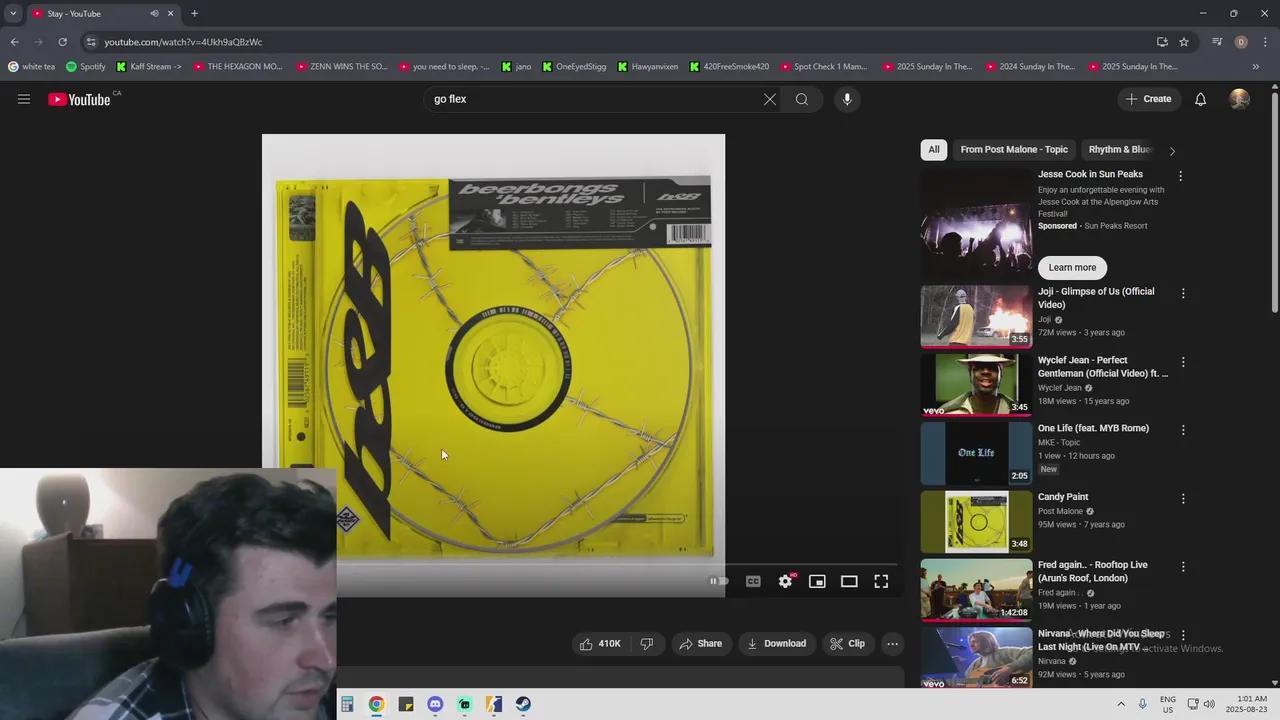This screenshot has height=720, width=1280.
Task: Toggle the autoplay switch
Action: coord(719,581)
